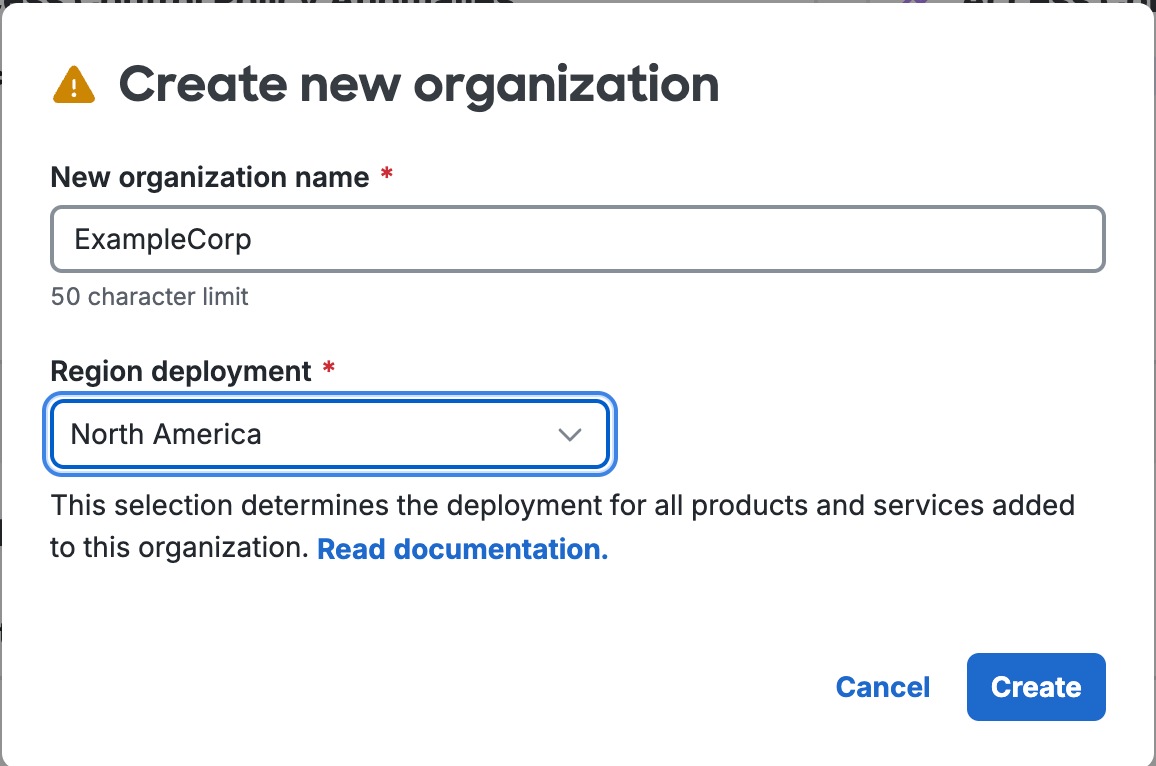Click the New organization name input field
The height and width of the screenshot is (766, 1156).
click(577, 240)
